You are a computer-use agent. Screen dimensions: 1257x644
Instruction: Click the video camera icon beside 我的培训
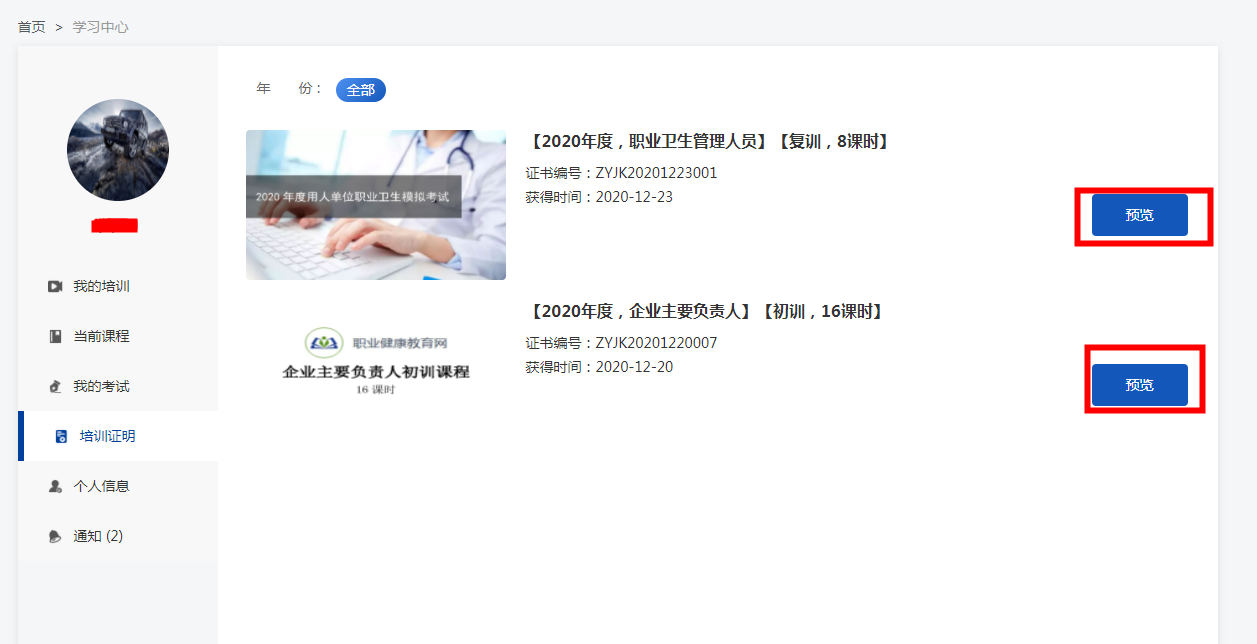coord(55,287)
